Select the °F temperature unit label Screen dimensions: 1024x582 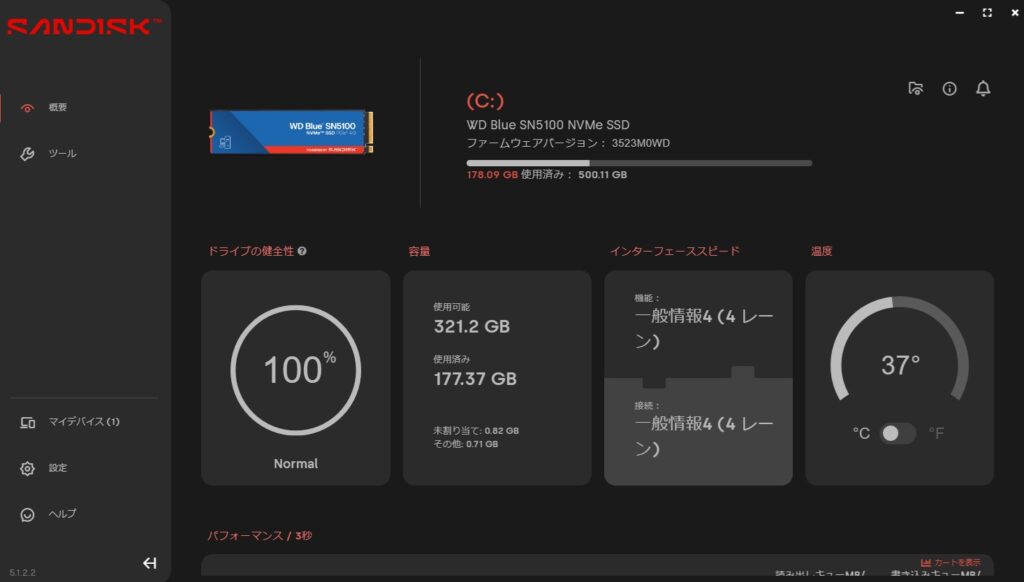[x=936, y=433]
